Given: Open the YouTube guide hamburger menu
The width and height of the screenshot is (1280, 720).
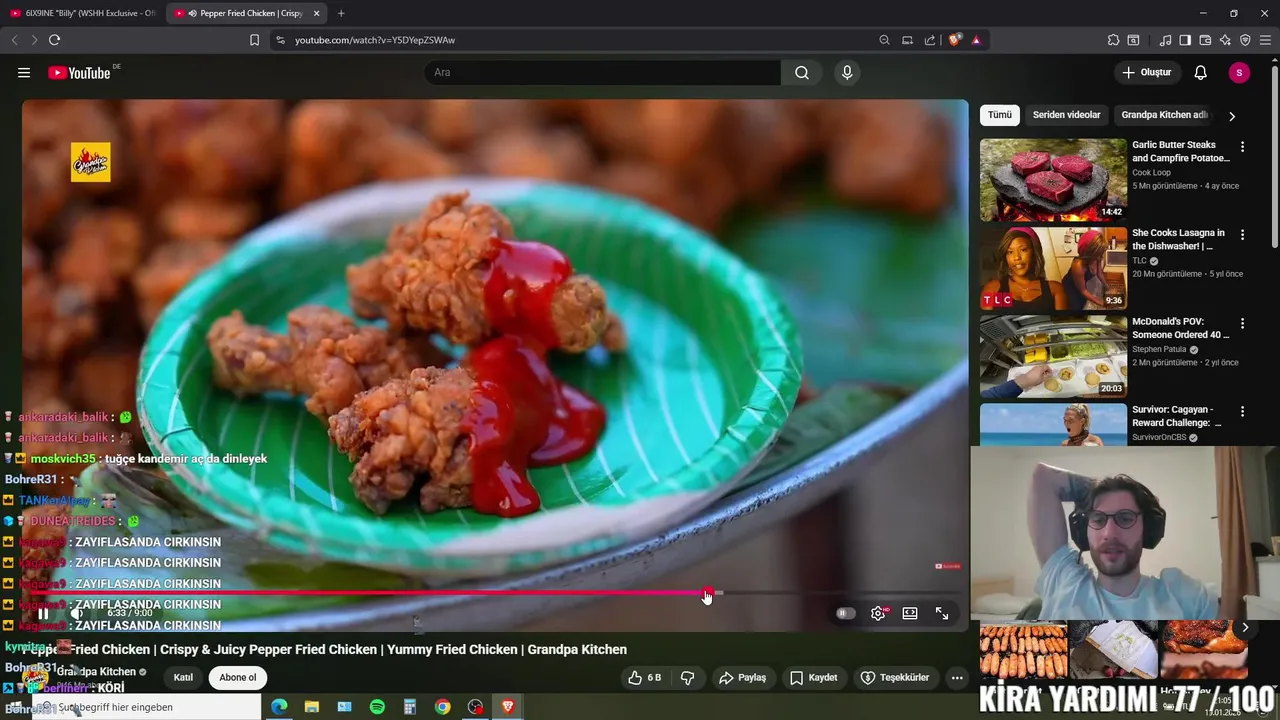Looking at the screenshot, I should point(24,73).
